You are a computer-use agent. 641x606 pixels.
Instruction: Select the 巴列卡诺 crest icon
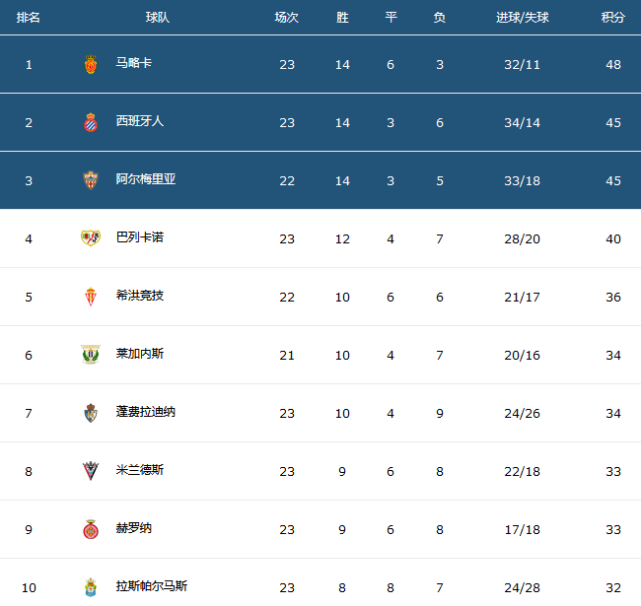click(x=91, y=238)
